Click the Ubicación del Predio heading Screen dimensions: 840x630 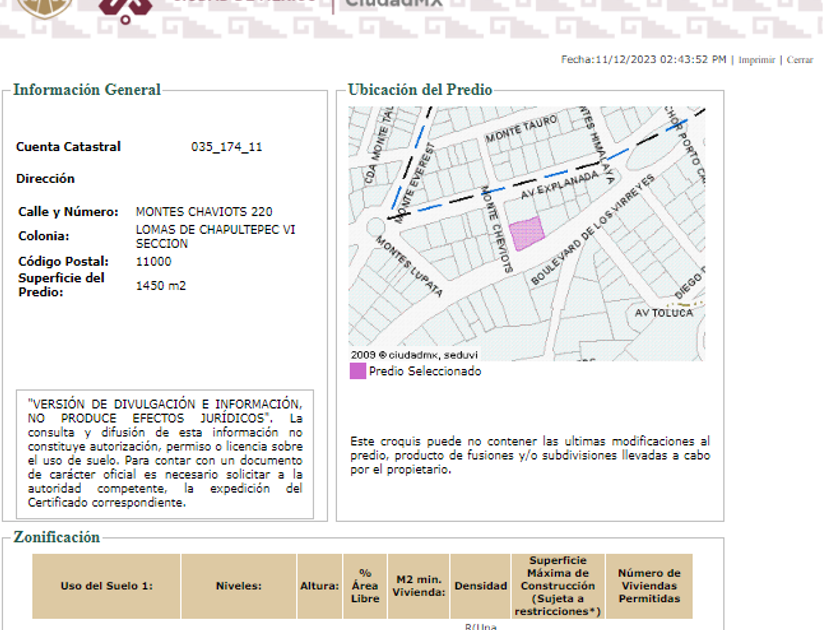(x=420, y=89)
